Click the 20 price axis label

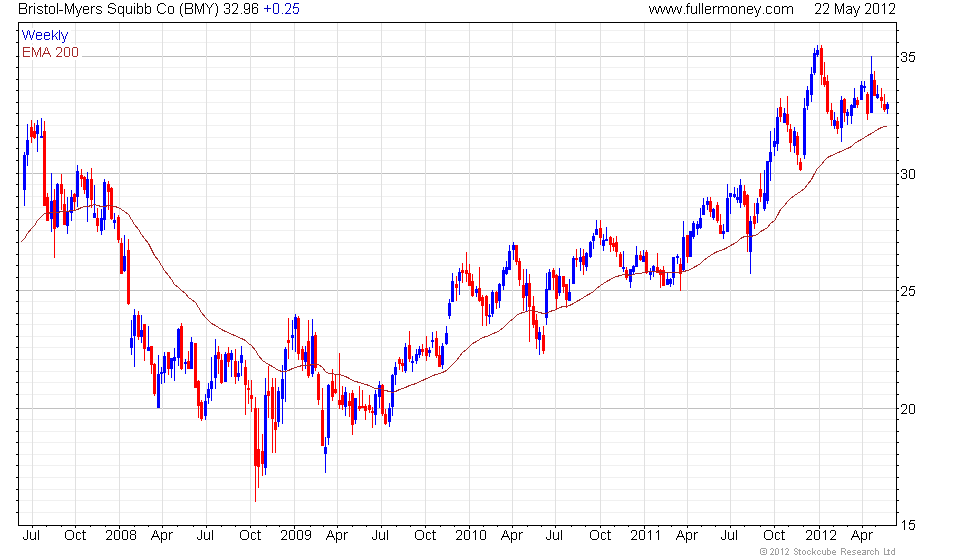908,409
